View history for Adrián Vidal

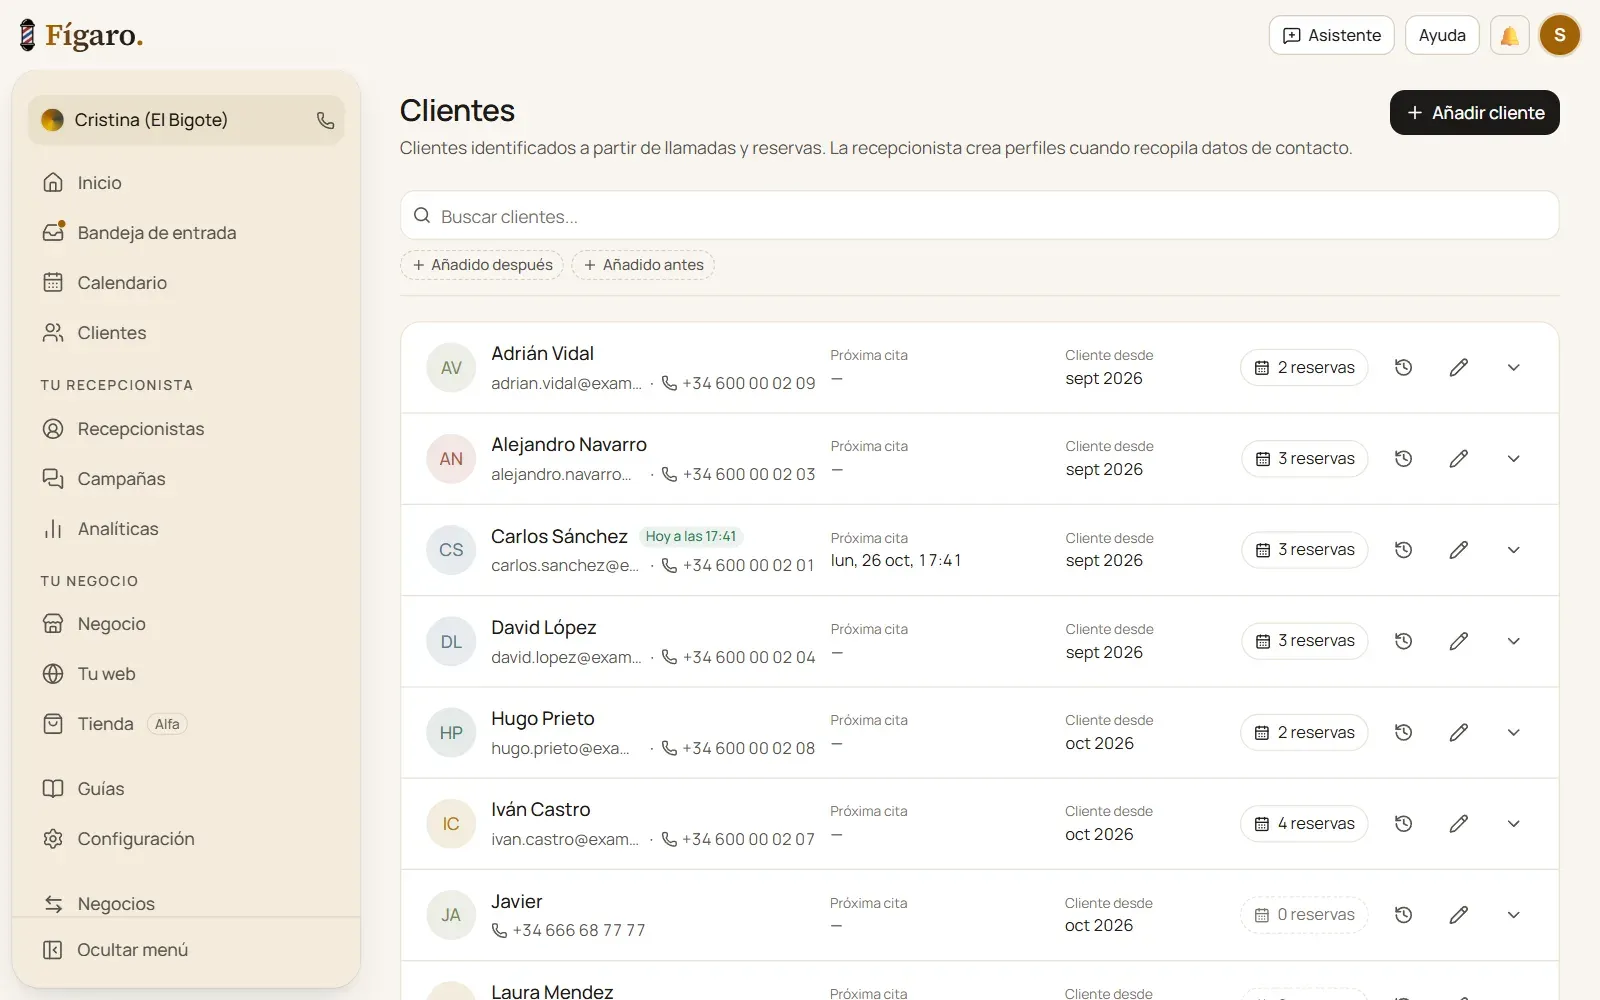click(x=1403, y=367)
